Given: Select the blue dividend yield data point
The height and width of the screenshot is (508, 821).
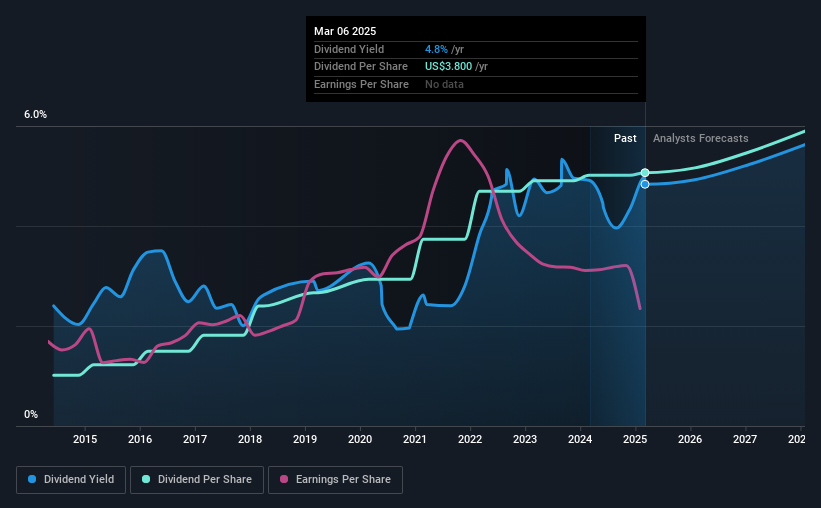Looking at the screenshot, I should click(x=645, y=184).
